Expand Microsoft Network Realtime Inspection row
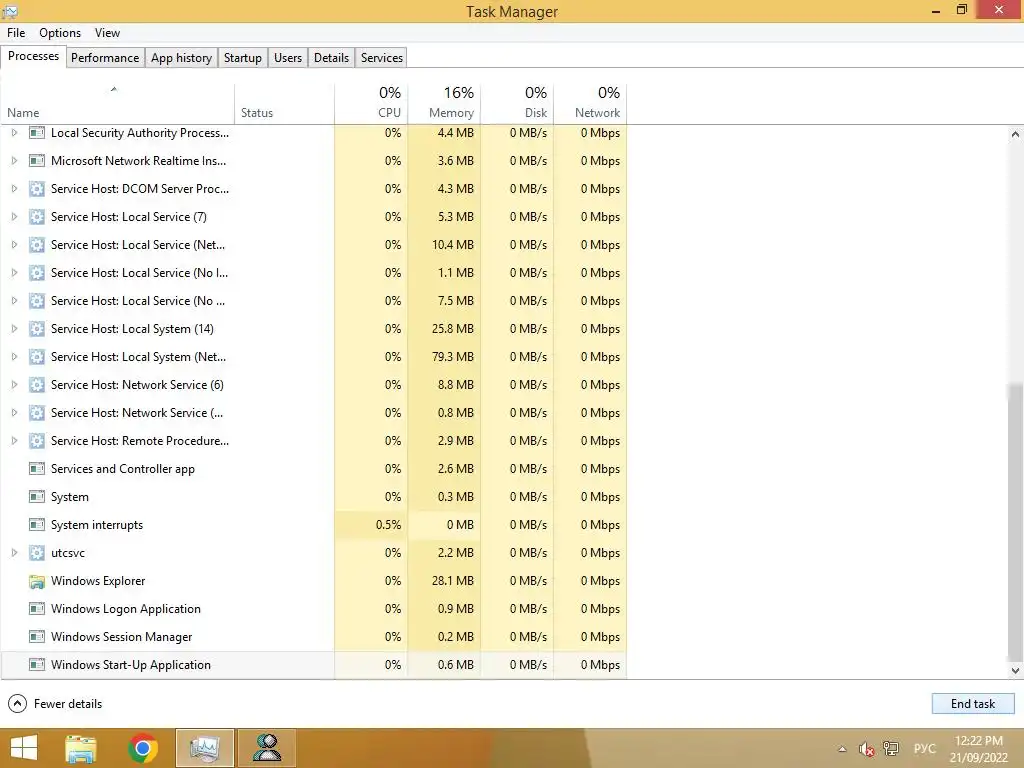This screenshot has height=768, width=1024. coord(14,161)
